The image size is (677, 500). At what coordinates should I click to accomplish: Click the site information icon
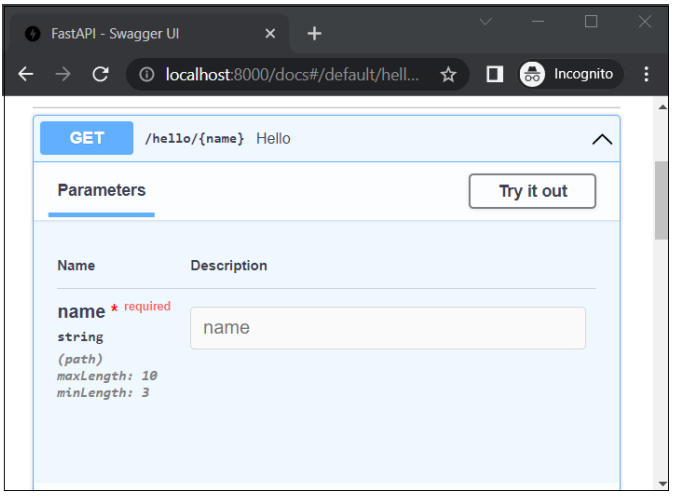coord(147,74)
